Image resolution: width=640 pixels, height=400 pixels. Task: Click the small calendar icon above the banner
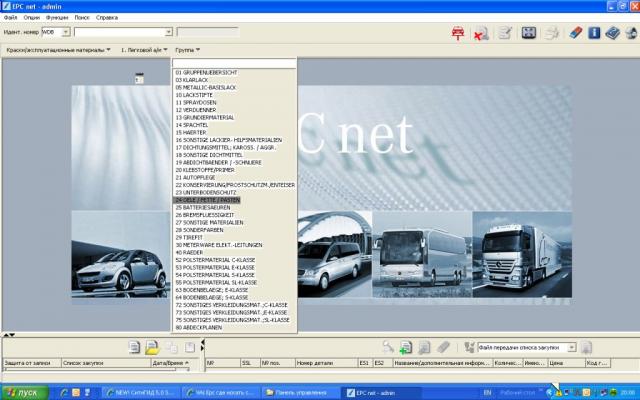click(139, 78)
